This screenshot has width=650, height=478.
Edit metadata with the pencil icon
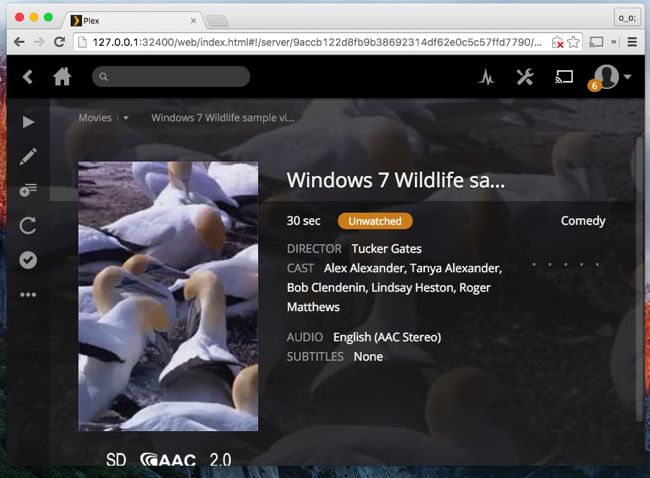pos(28,156)
